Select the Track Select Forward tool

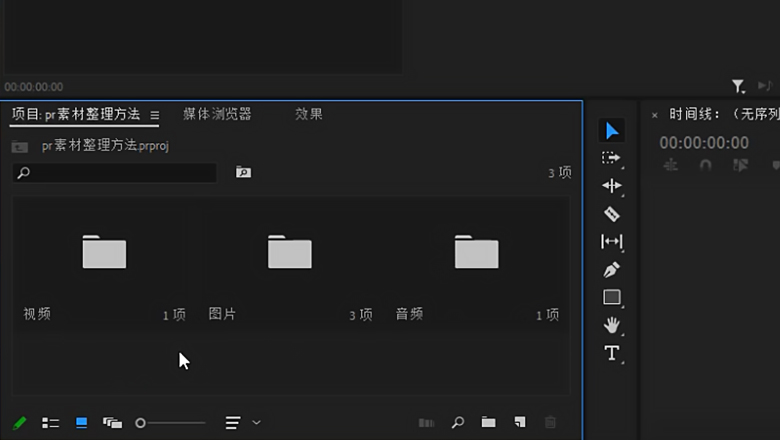[612, 158]
